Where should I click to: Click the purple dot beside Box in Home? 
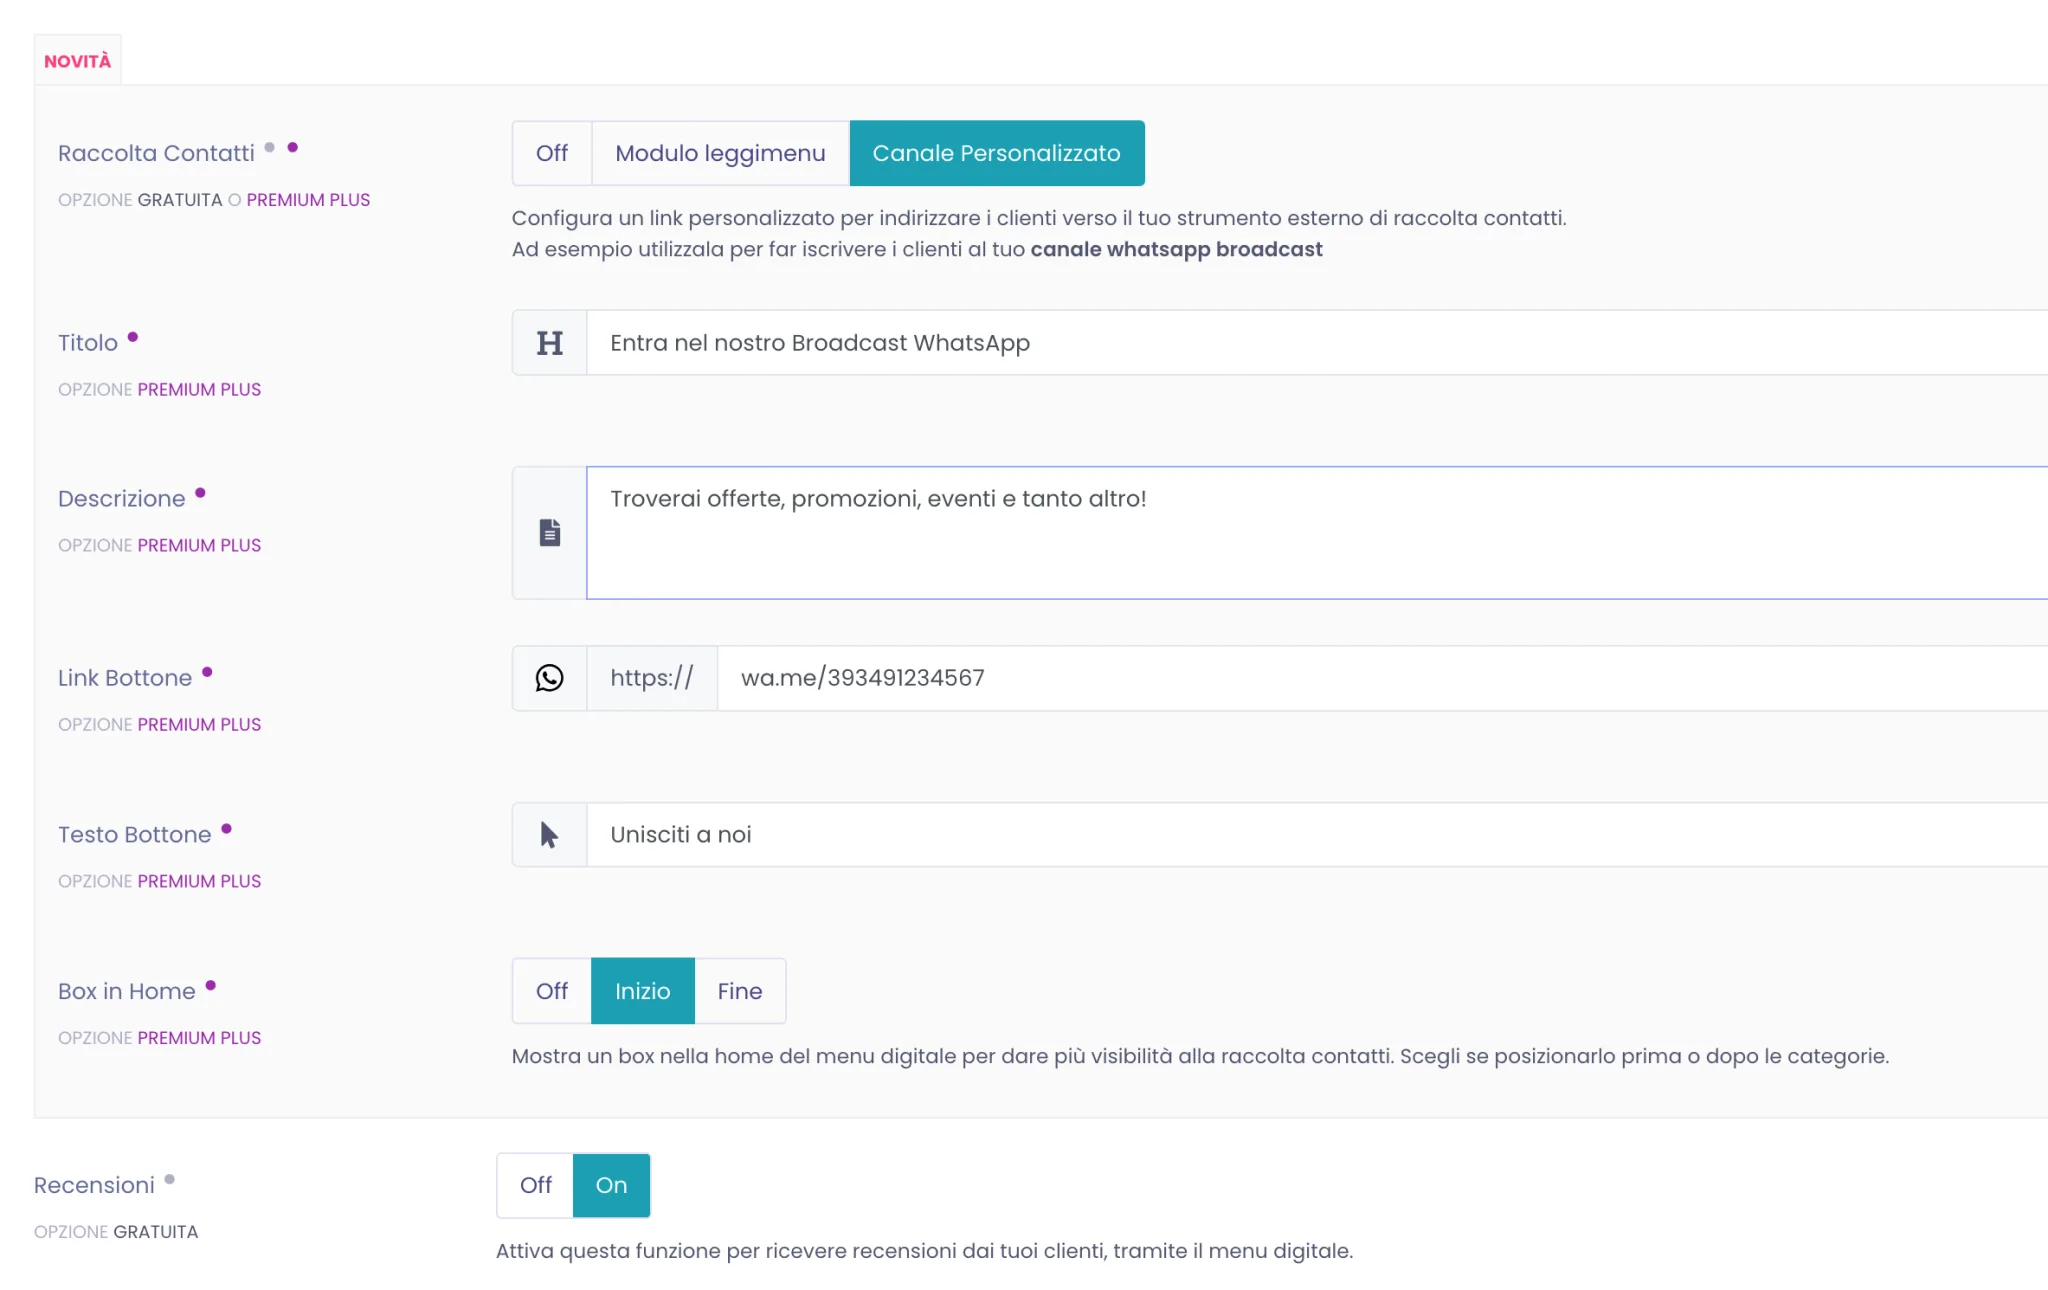(x=210, y=985)
